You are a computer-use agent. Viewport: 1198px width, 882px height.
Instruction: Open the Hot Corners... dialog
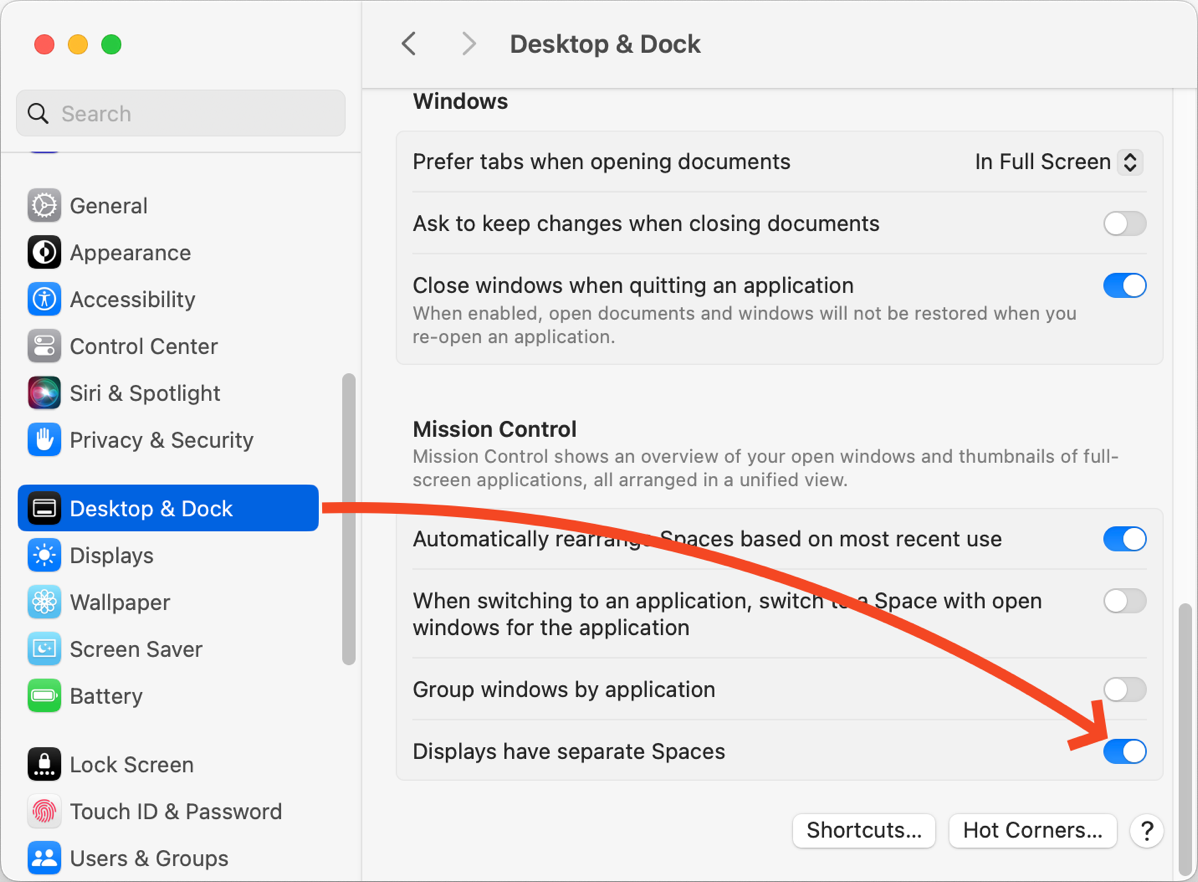1032,831
